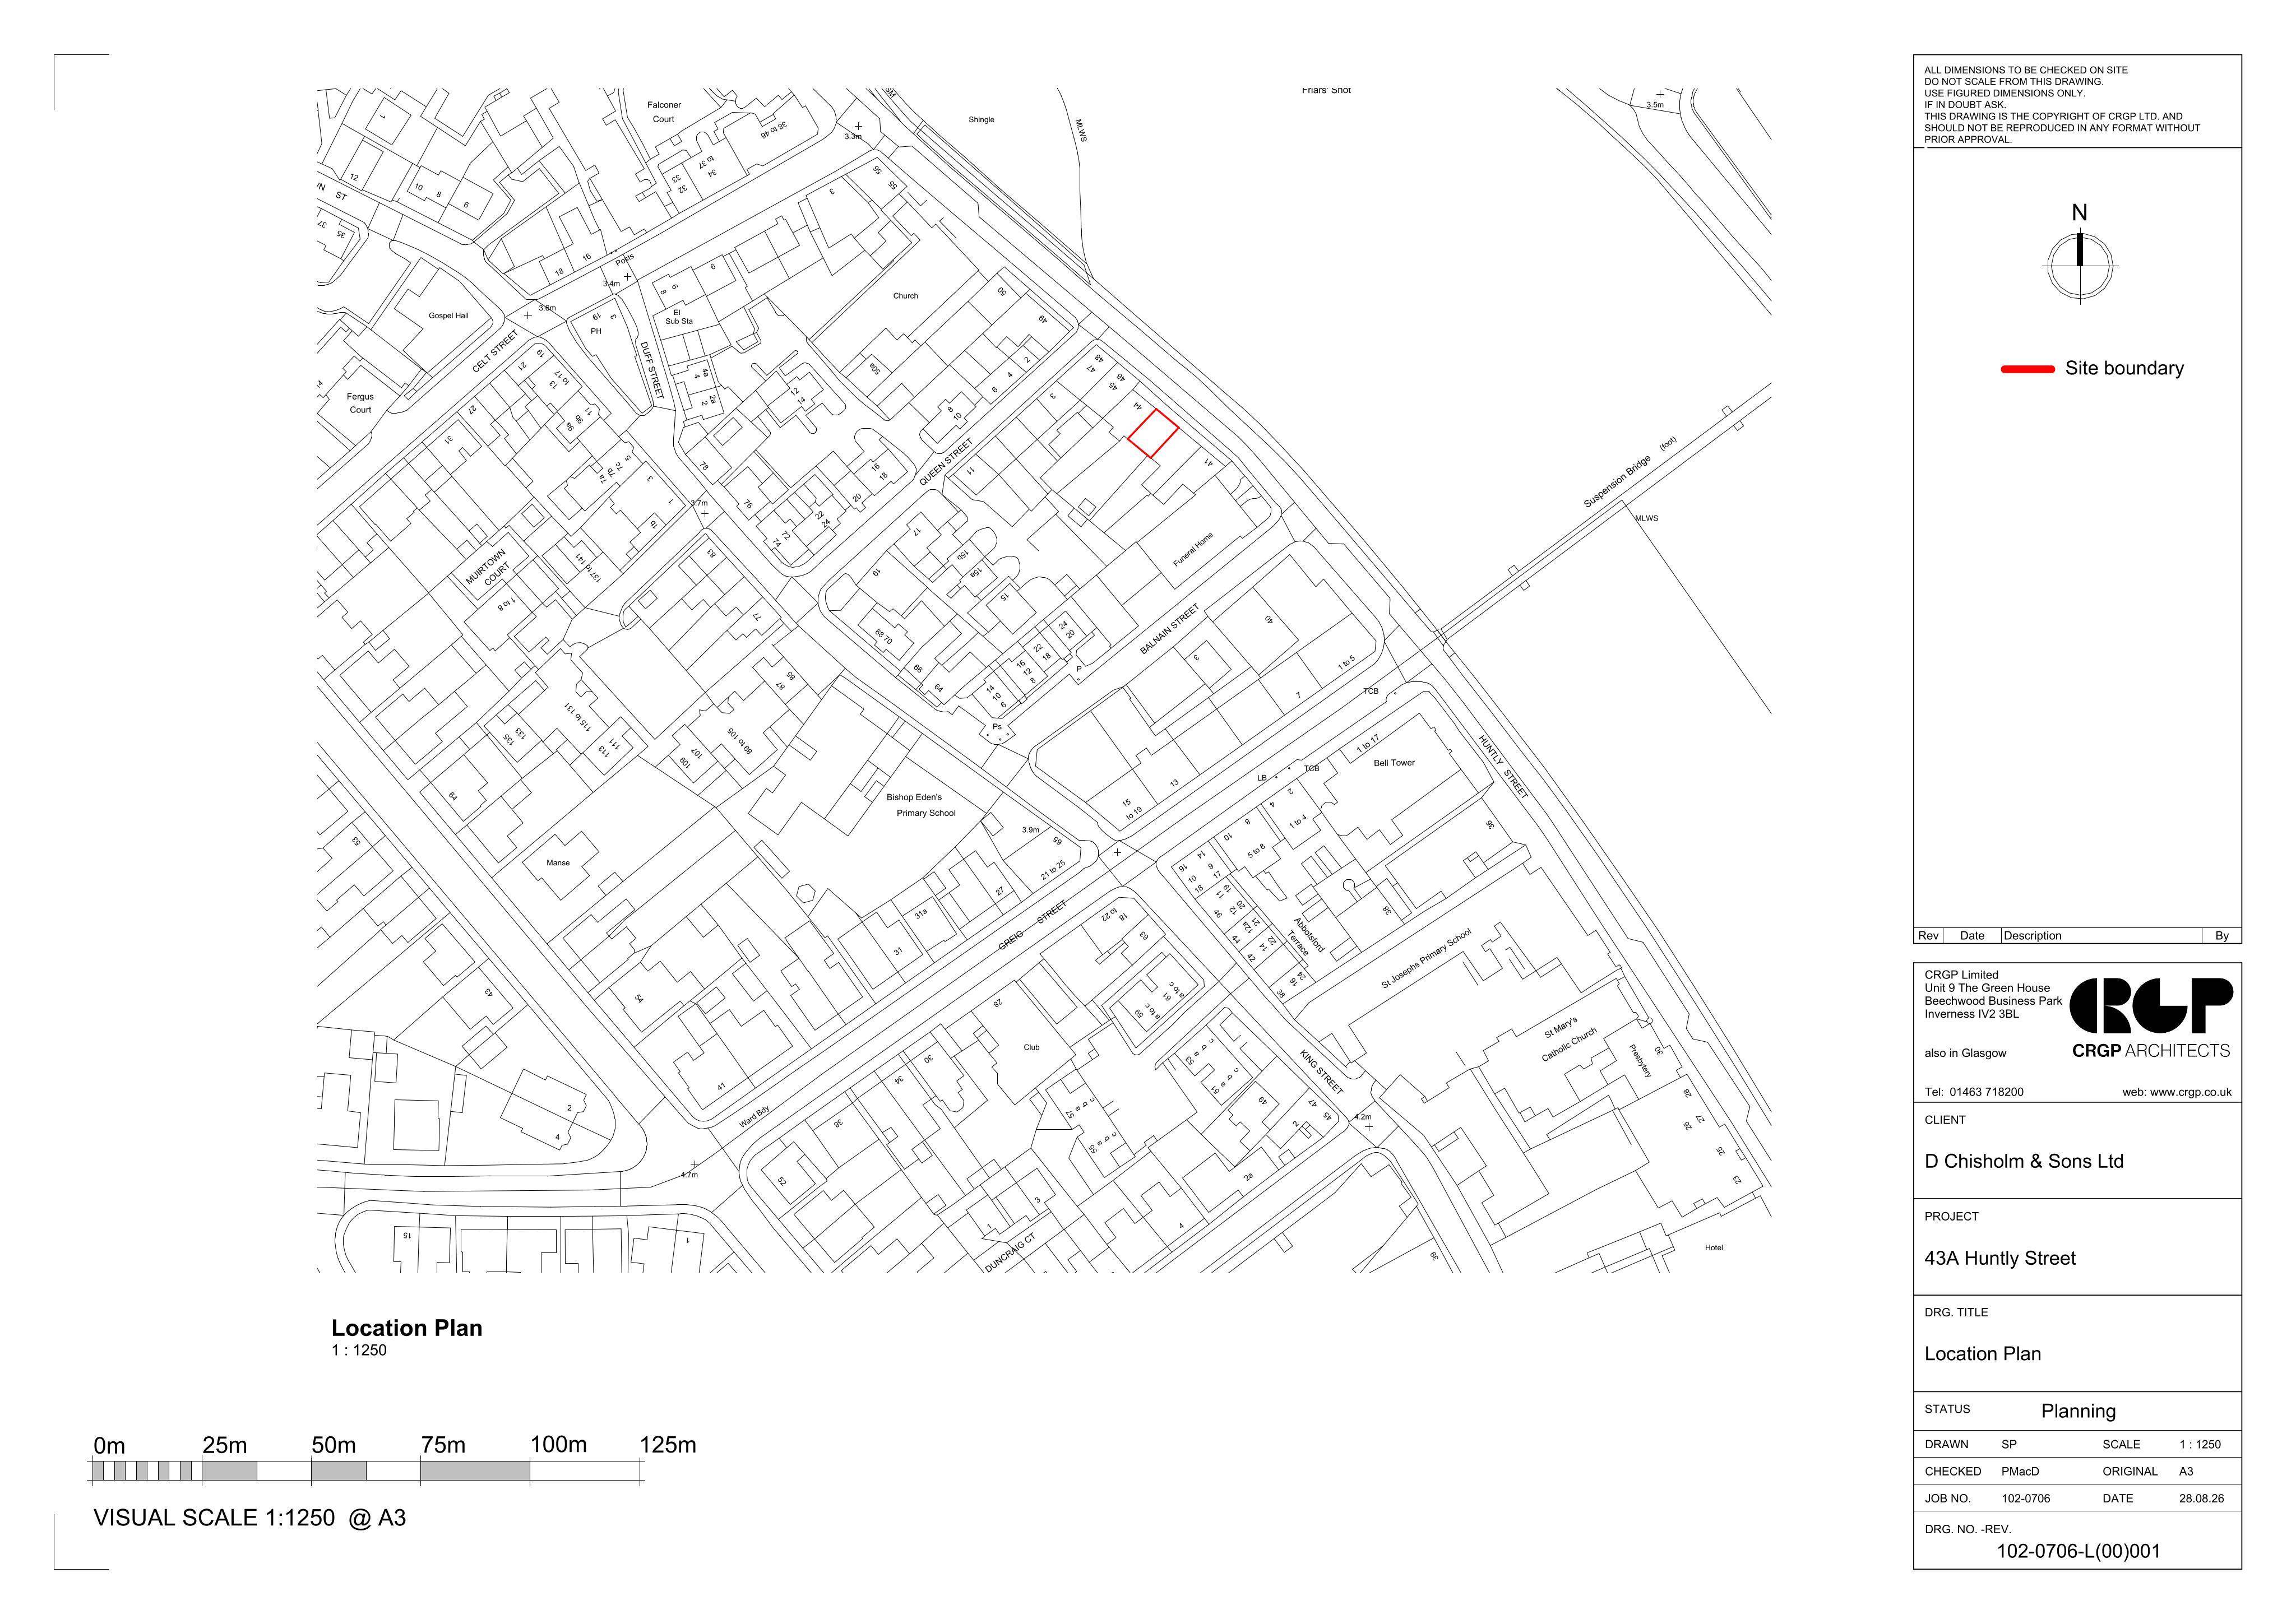
Task: Click the 'BALNAIN STREET' label on the map
Action: point(1169,630)
